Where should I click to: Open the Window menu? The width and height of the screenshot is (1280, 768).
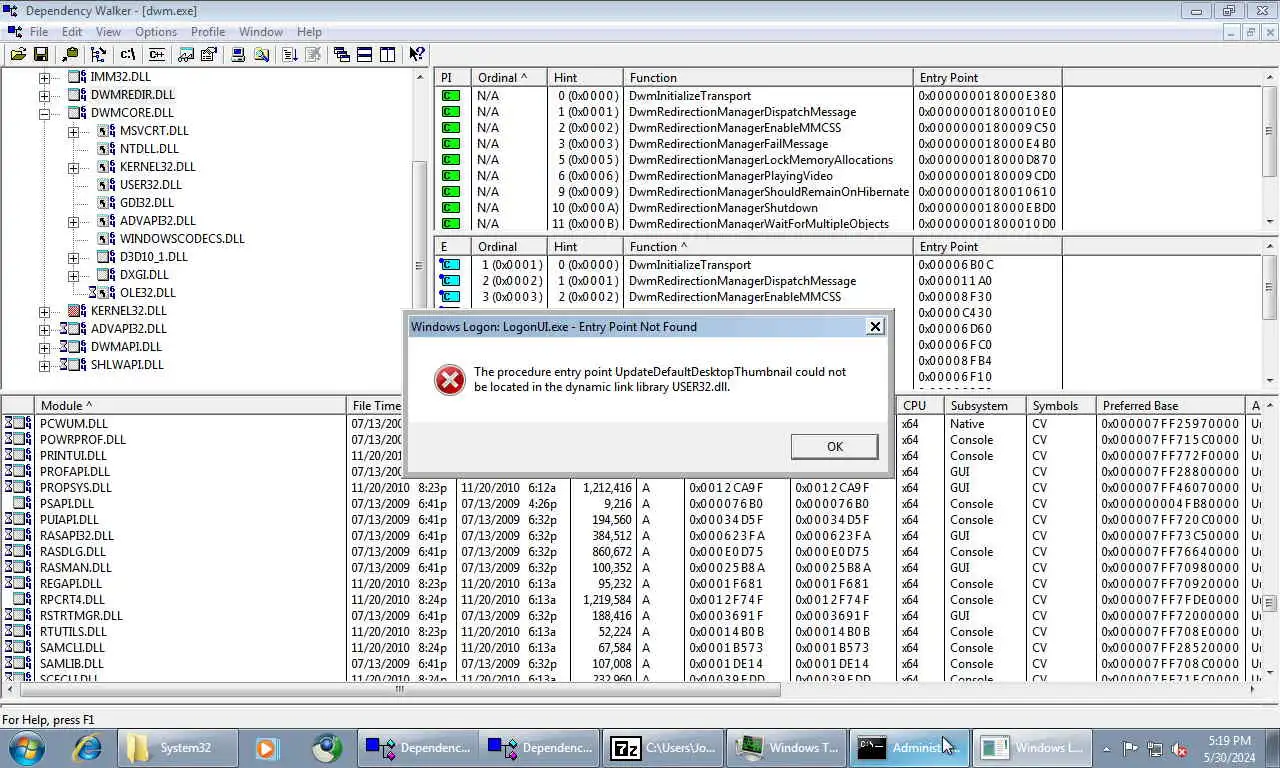261,32
